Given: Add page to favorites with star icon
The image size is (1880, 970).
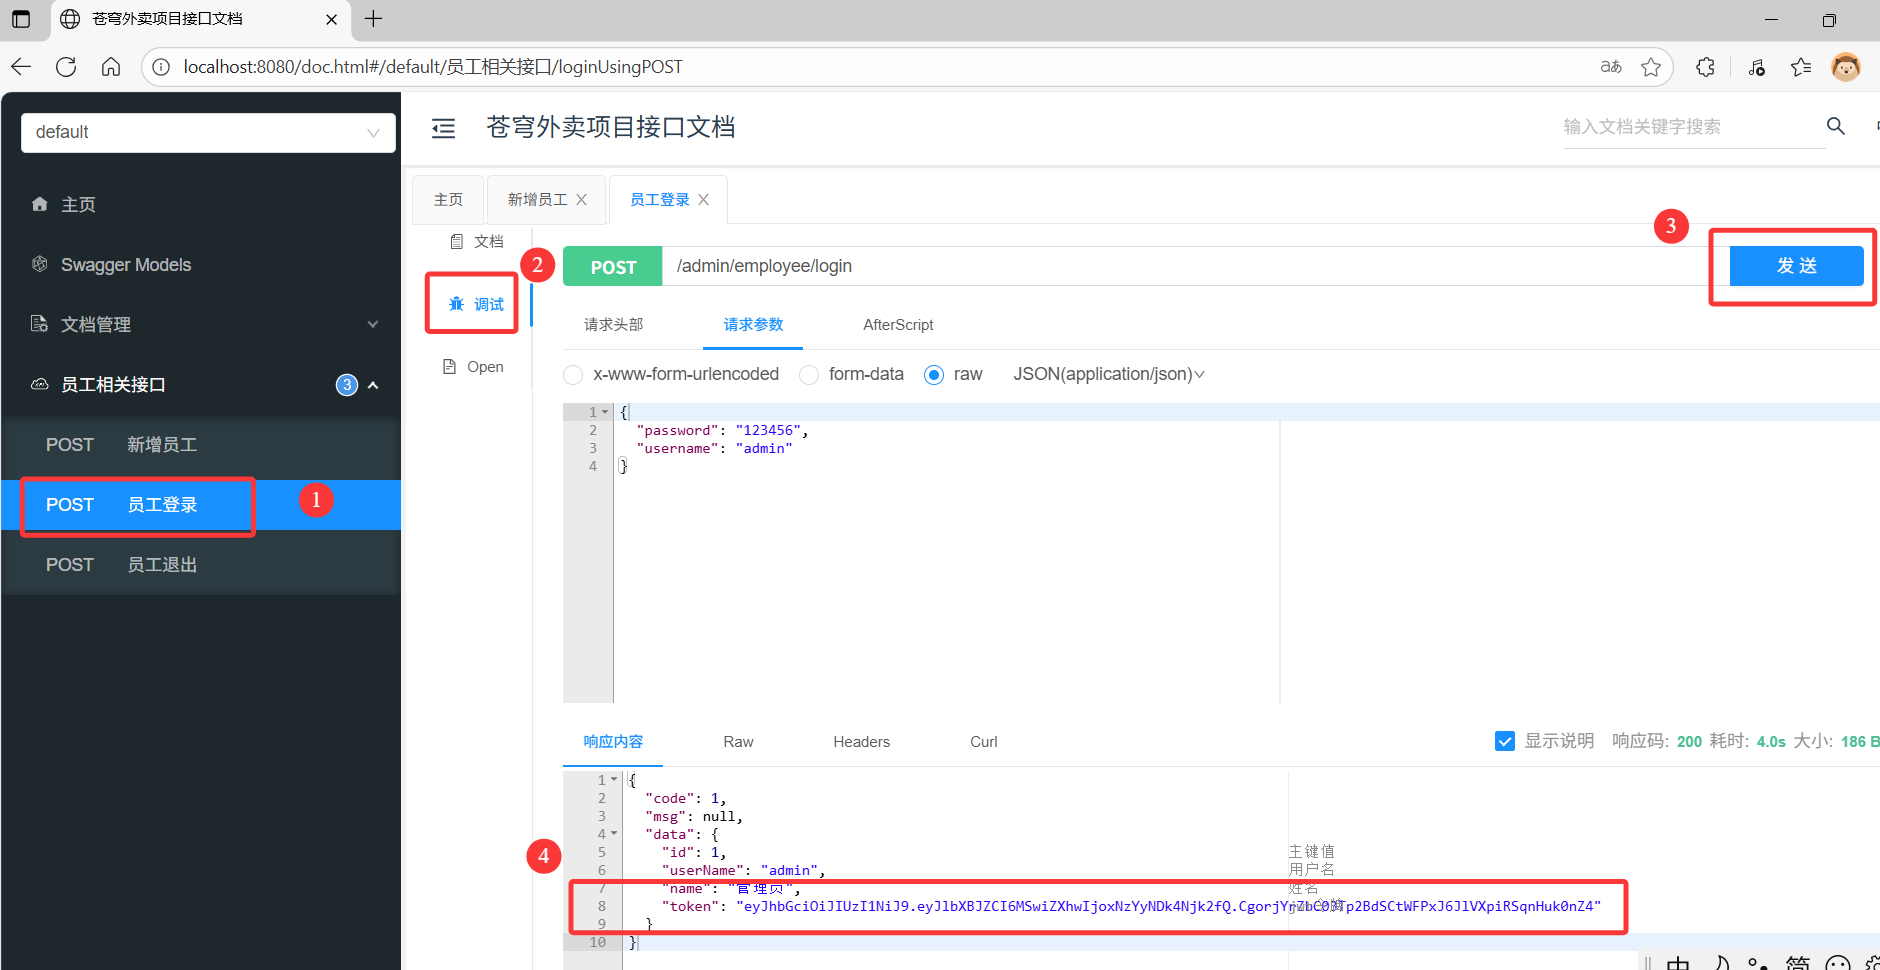Looking at the screenshot, I should pyautogui.click(x=1651, y=67).
